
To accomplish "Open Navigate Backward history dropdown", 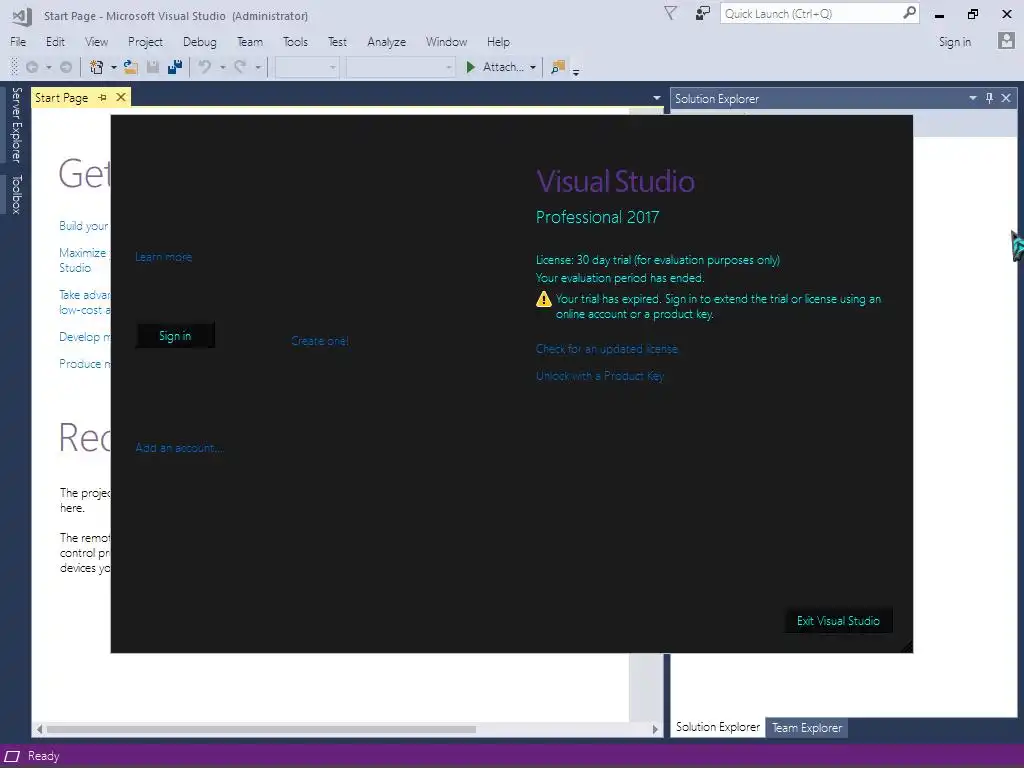I will click(48, 68).
